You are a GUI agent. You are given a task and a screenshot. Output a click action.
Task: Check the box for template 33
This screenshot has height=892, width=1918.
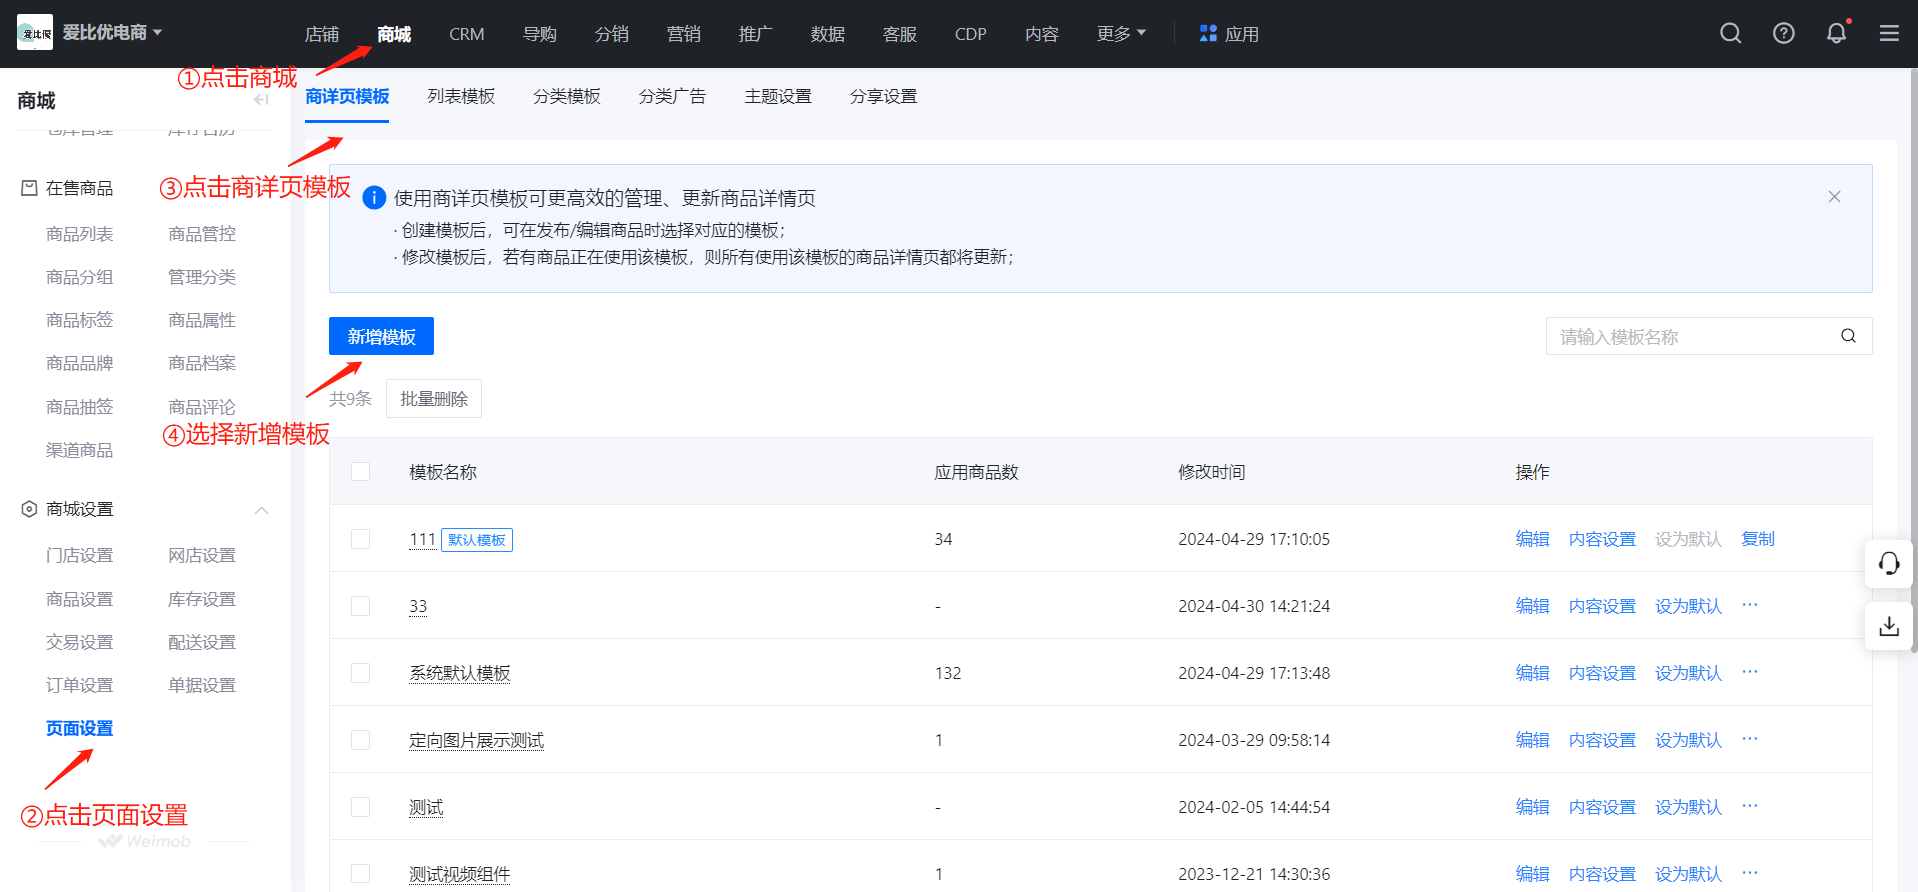tap(361, 606)
